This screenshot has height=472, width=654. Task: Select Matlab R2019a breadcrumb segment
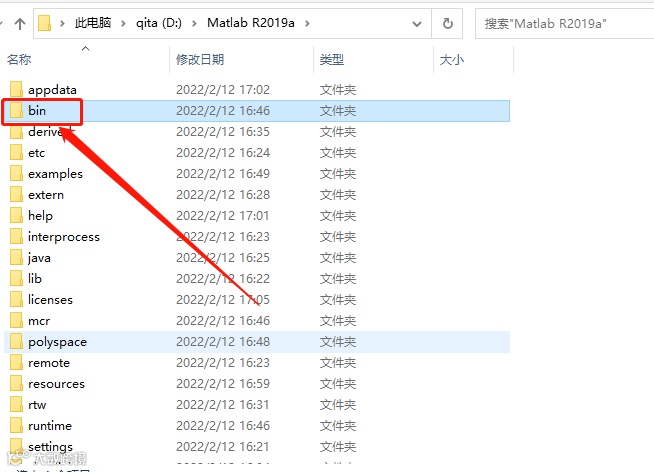tap(251, 23)
